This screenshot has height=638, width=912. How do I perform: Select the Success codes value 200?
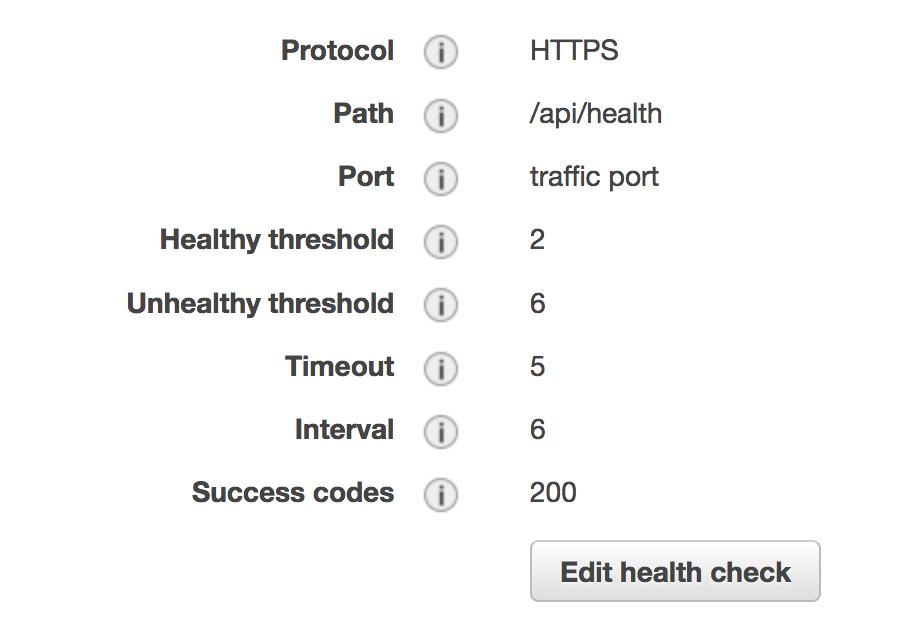click(553, 493)
